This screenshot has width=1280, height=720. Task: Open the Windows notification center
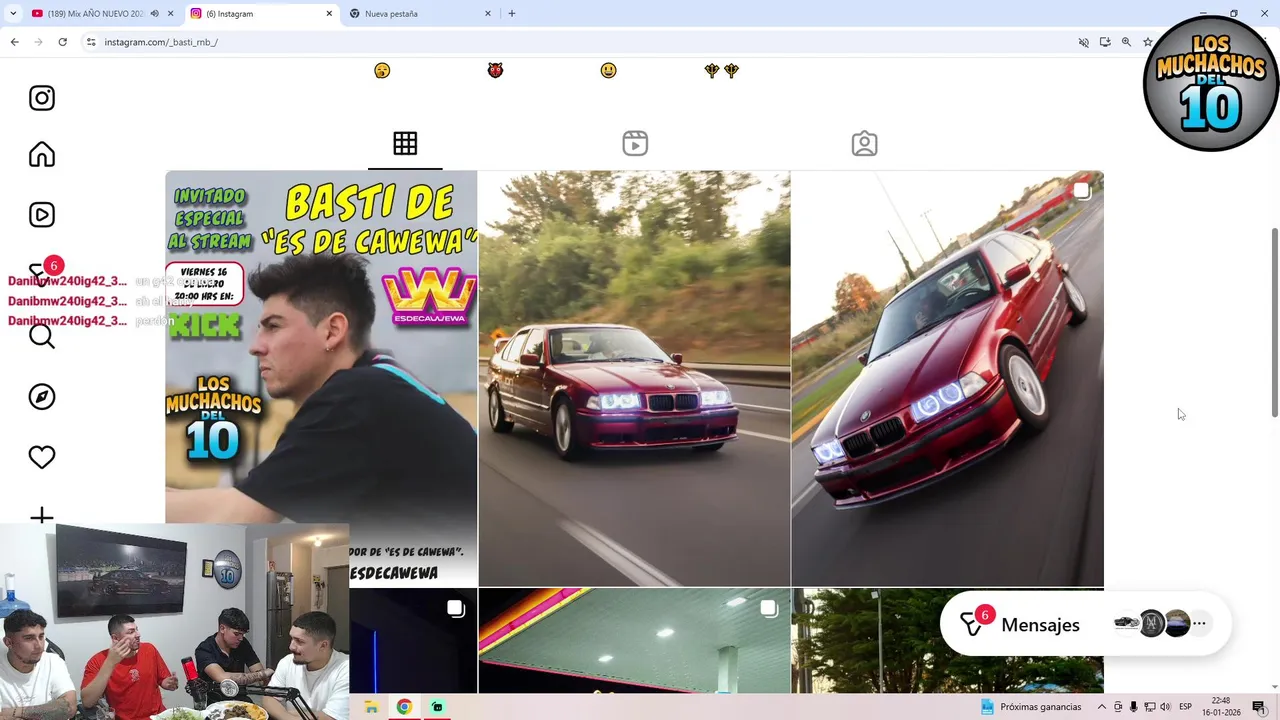coord(1259,707)
